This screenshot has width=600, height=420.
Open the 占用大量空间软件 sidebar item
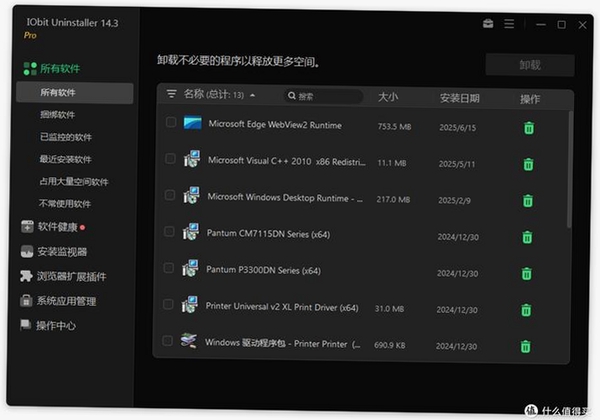coord(74,181)
